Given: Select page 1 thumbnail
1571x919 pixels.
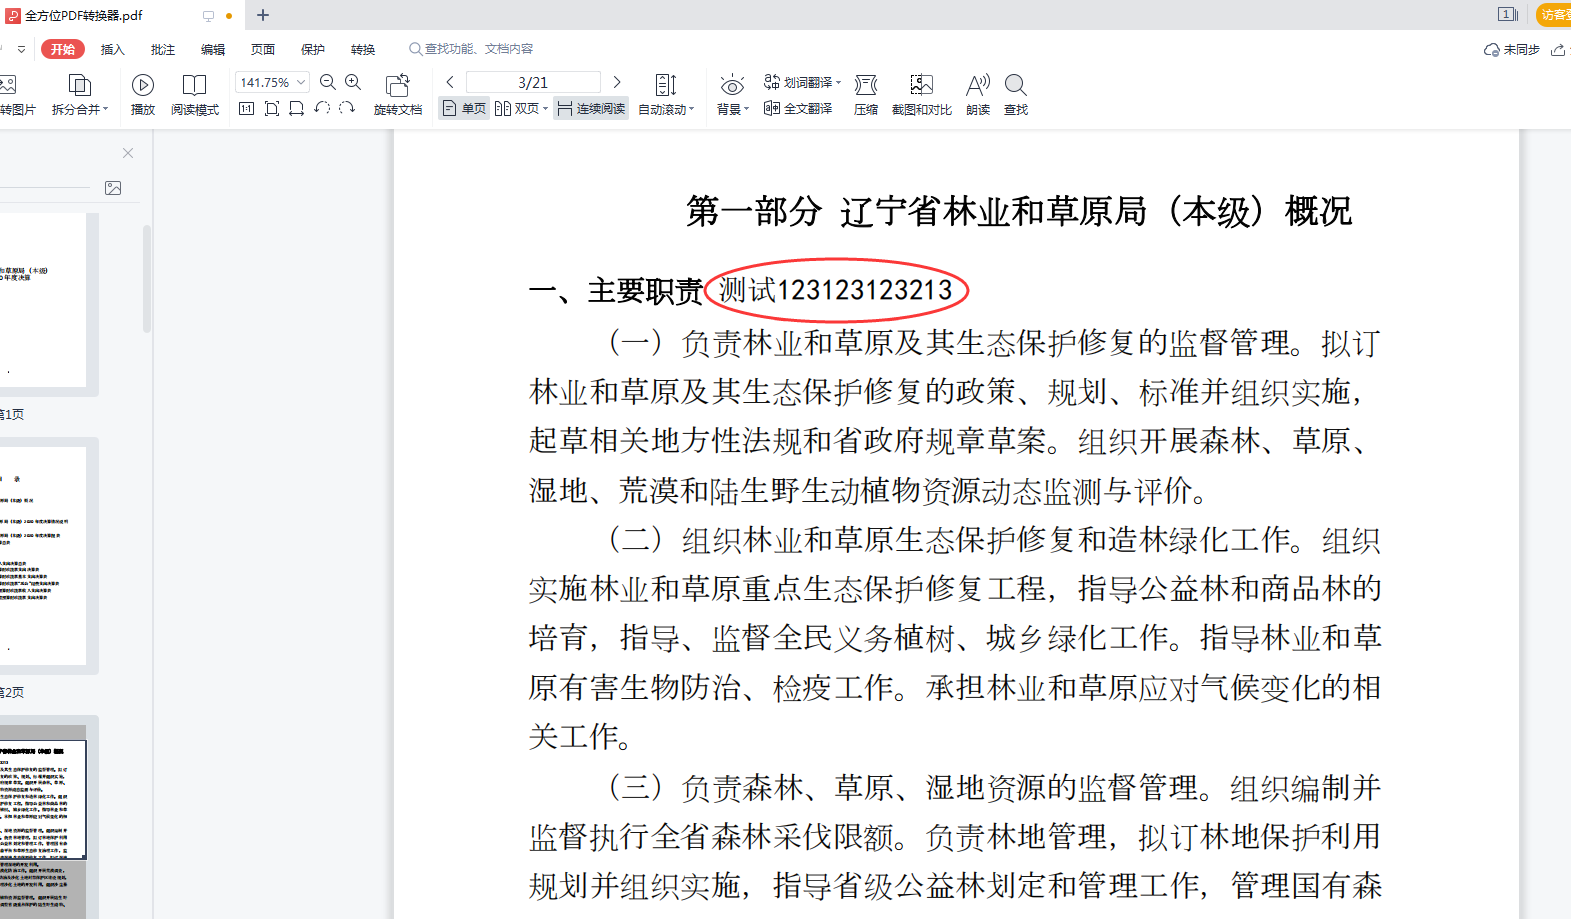Looking at the screenshot, I should (43, 300).
